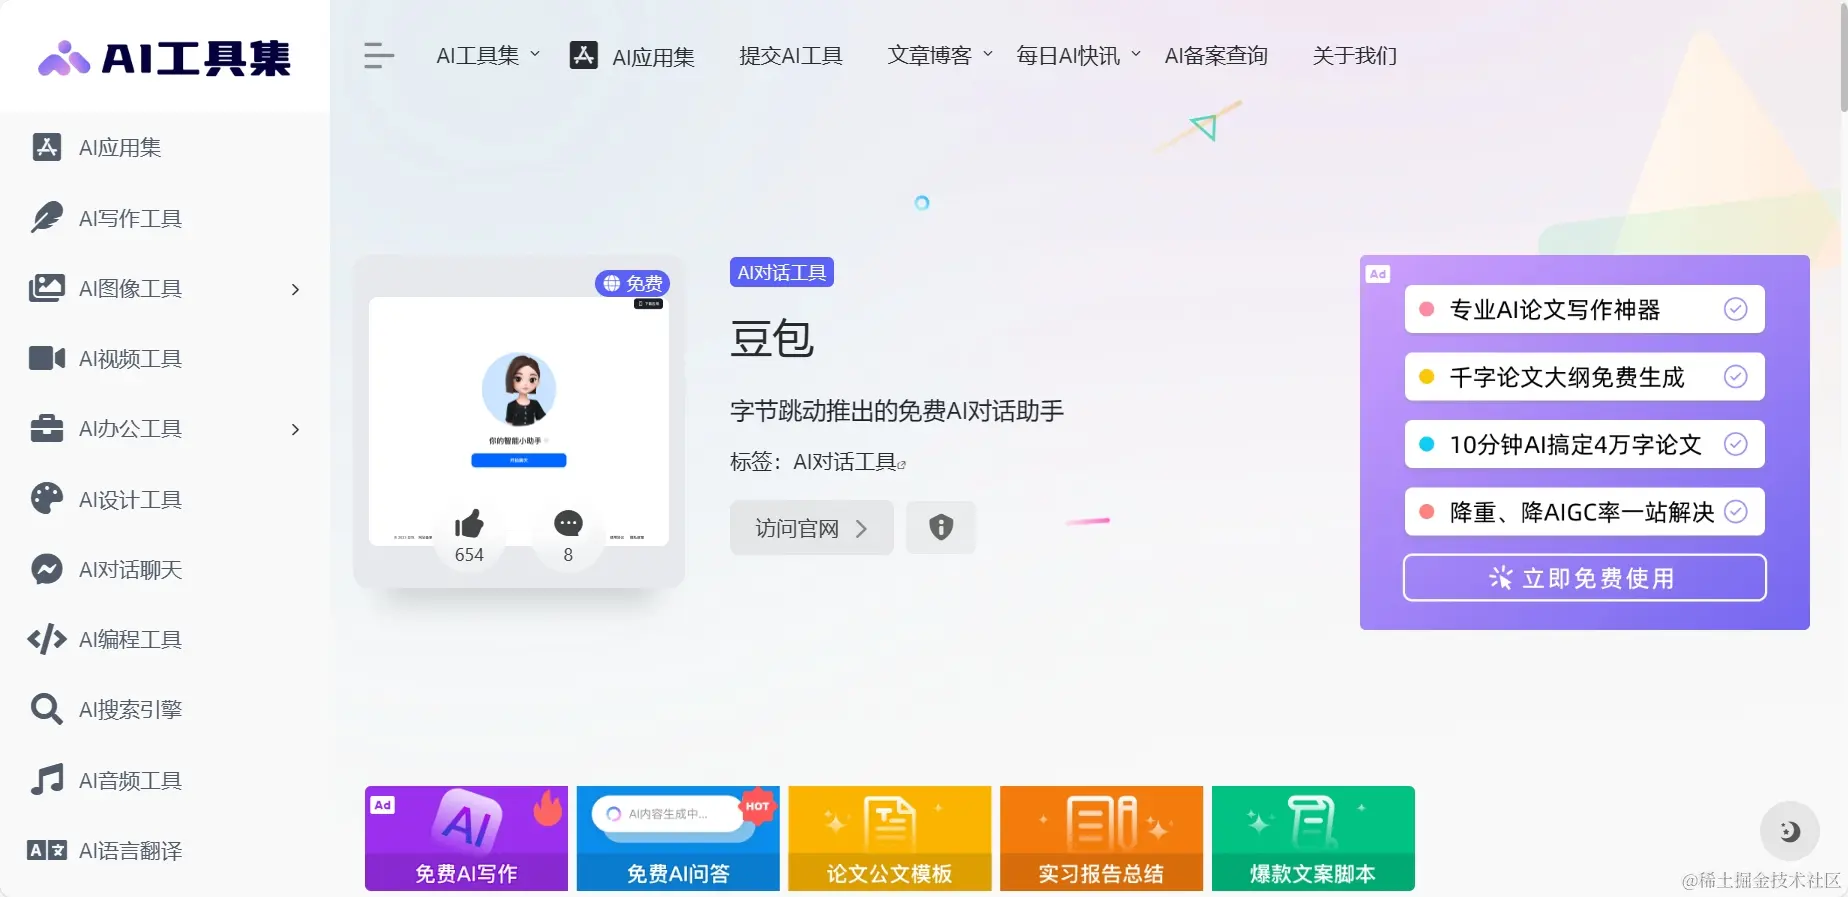Click the AI设计工具 palette icon
Screen dimensions: 1848x897
[46, 499]
